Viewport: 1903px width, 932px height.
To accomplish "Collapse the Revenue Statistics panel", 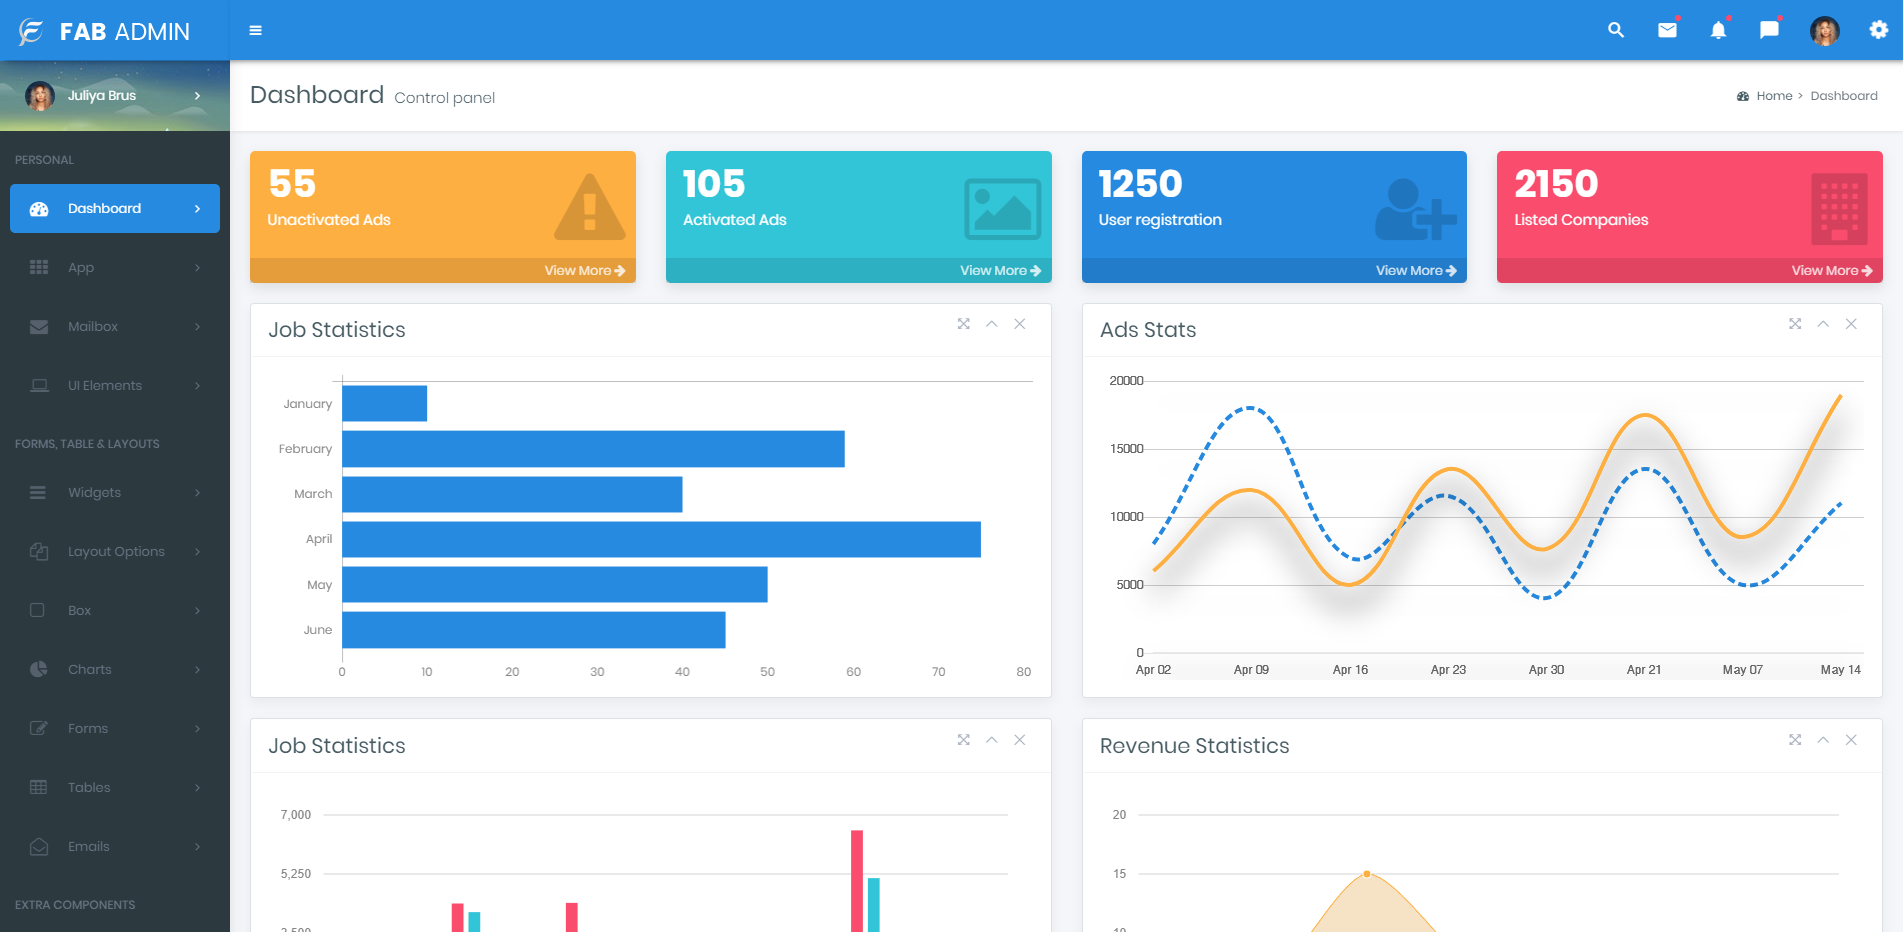I will click(1823, 740).
